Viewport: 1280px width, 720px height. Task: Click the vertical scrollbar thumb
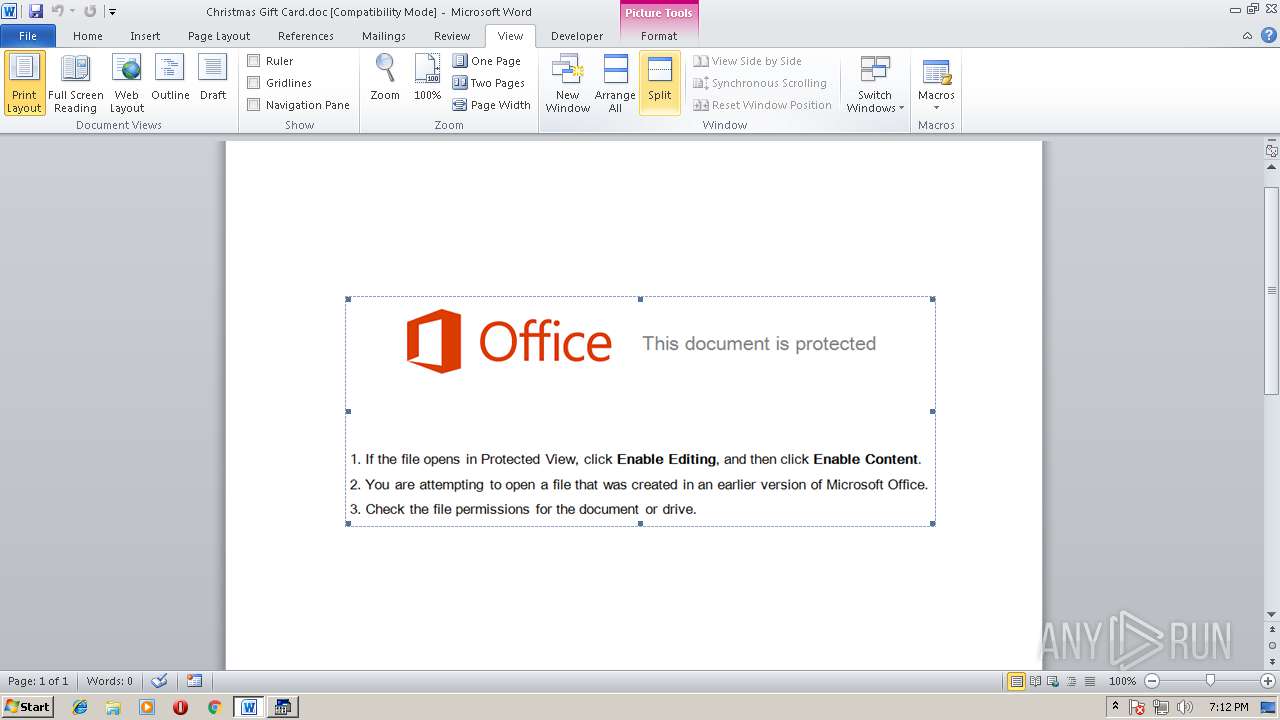(1272, 290)
